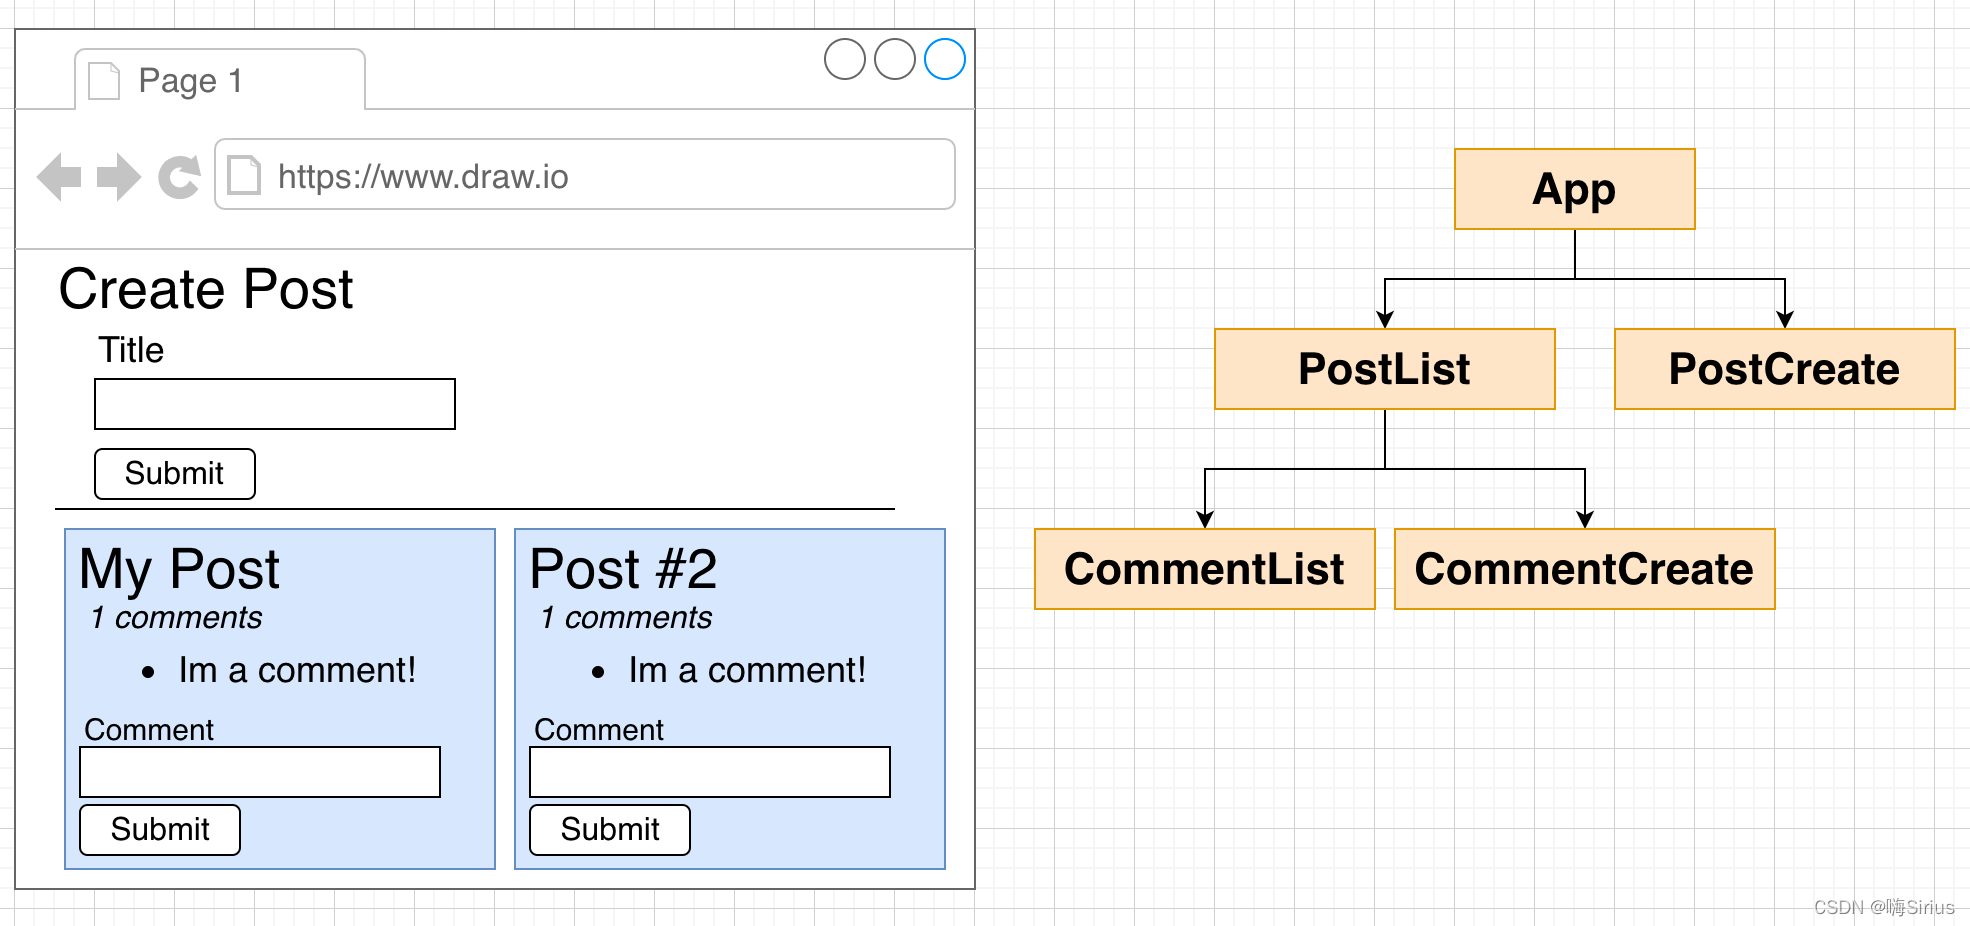
Task: Submit the comment under My Post
Action: point(160,830)
